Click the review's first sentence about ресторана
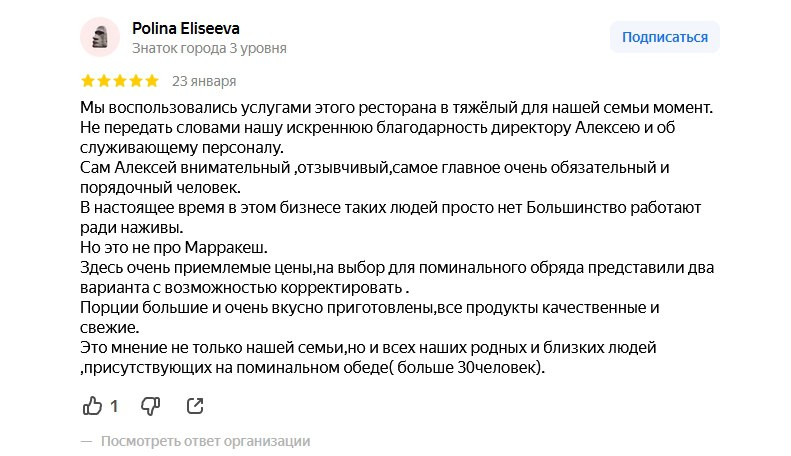 click(397, 107)
